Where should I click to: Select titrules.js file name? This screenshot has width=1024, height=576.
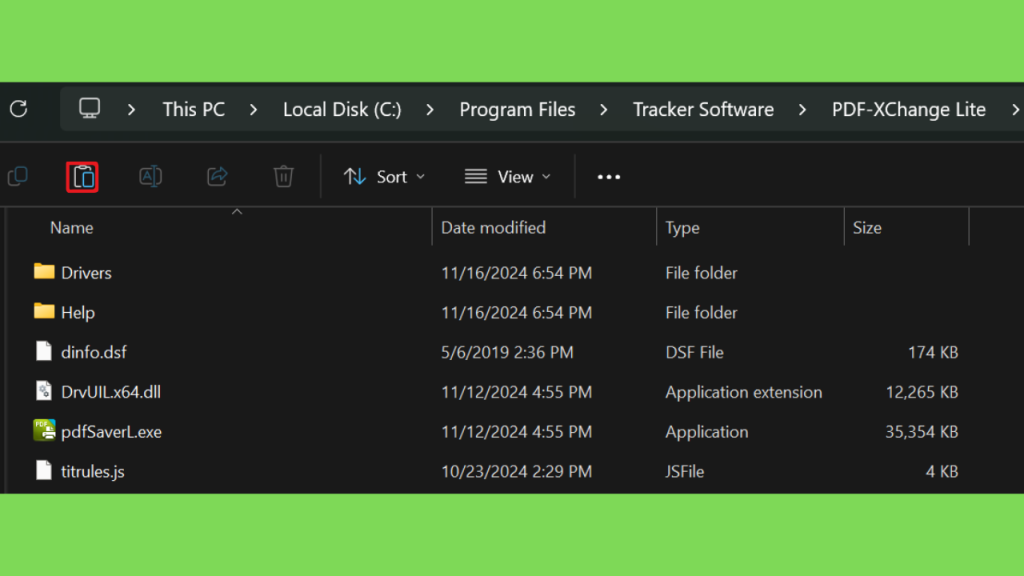[x=92, y=472]
